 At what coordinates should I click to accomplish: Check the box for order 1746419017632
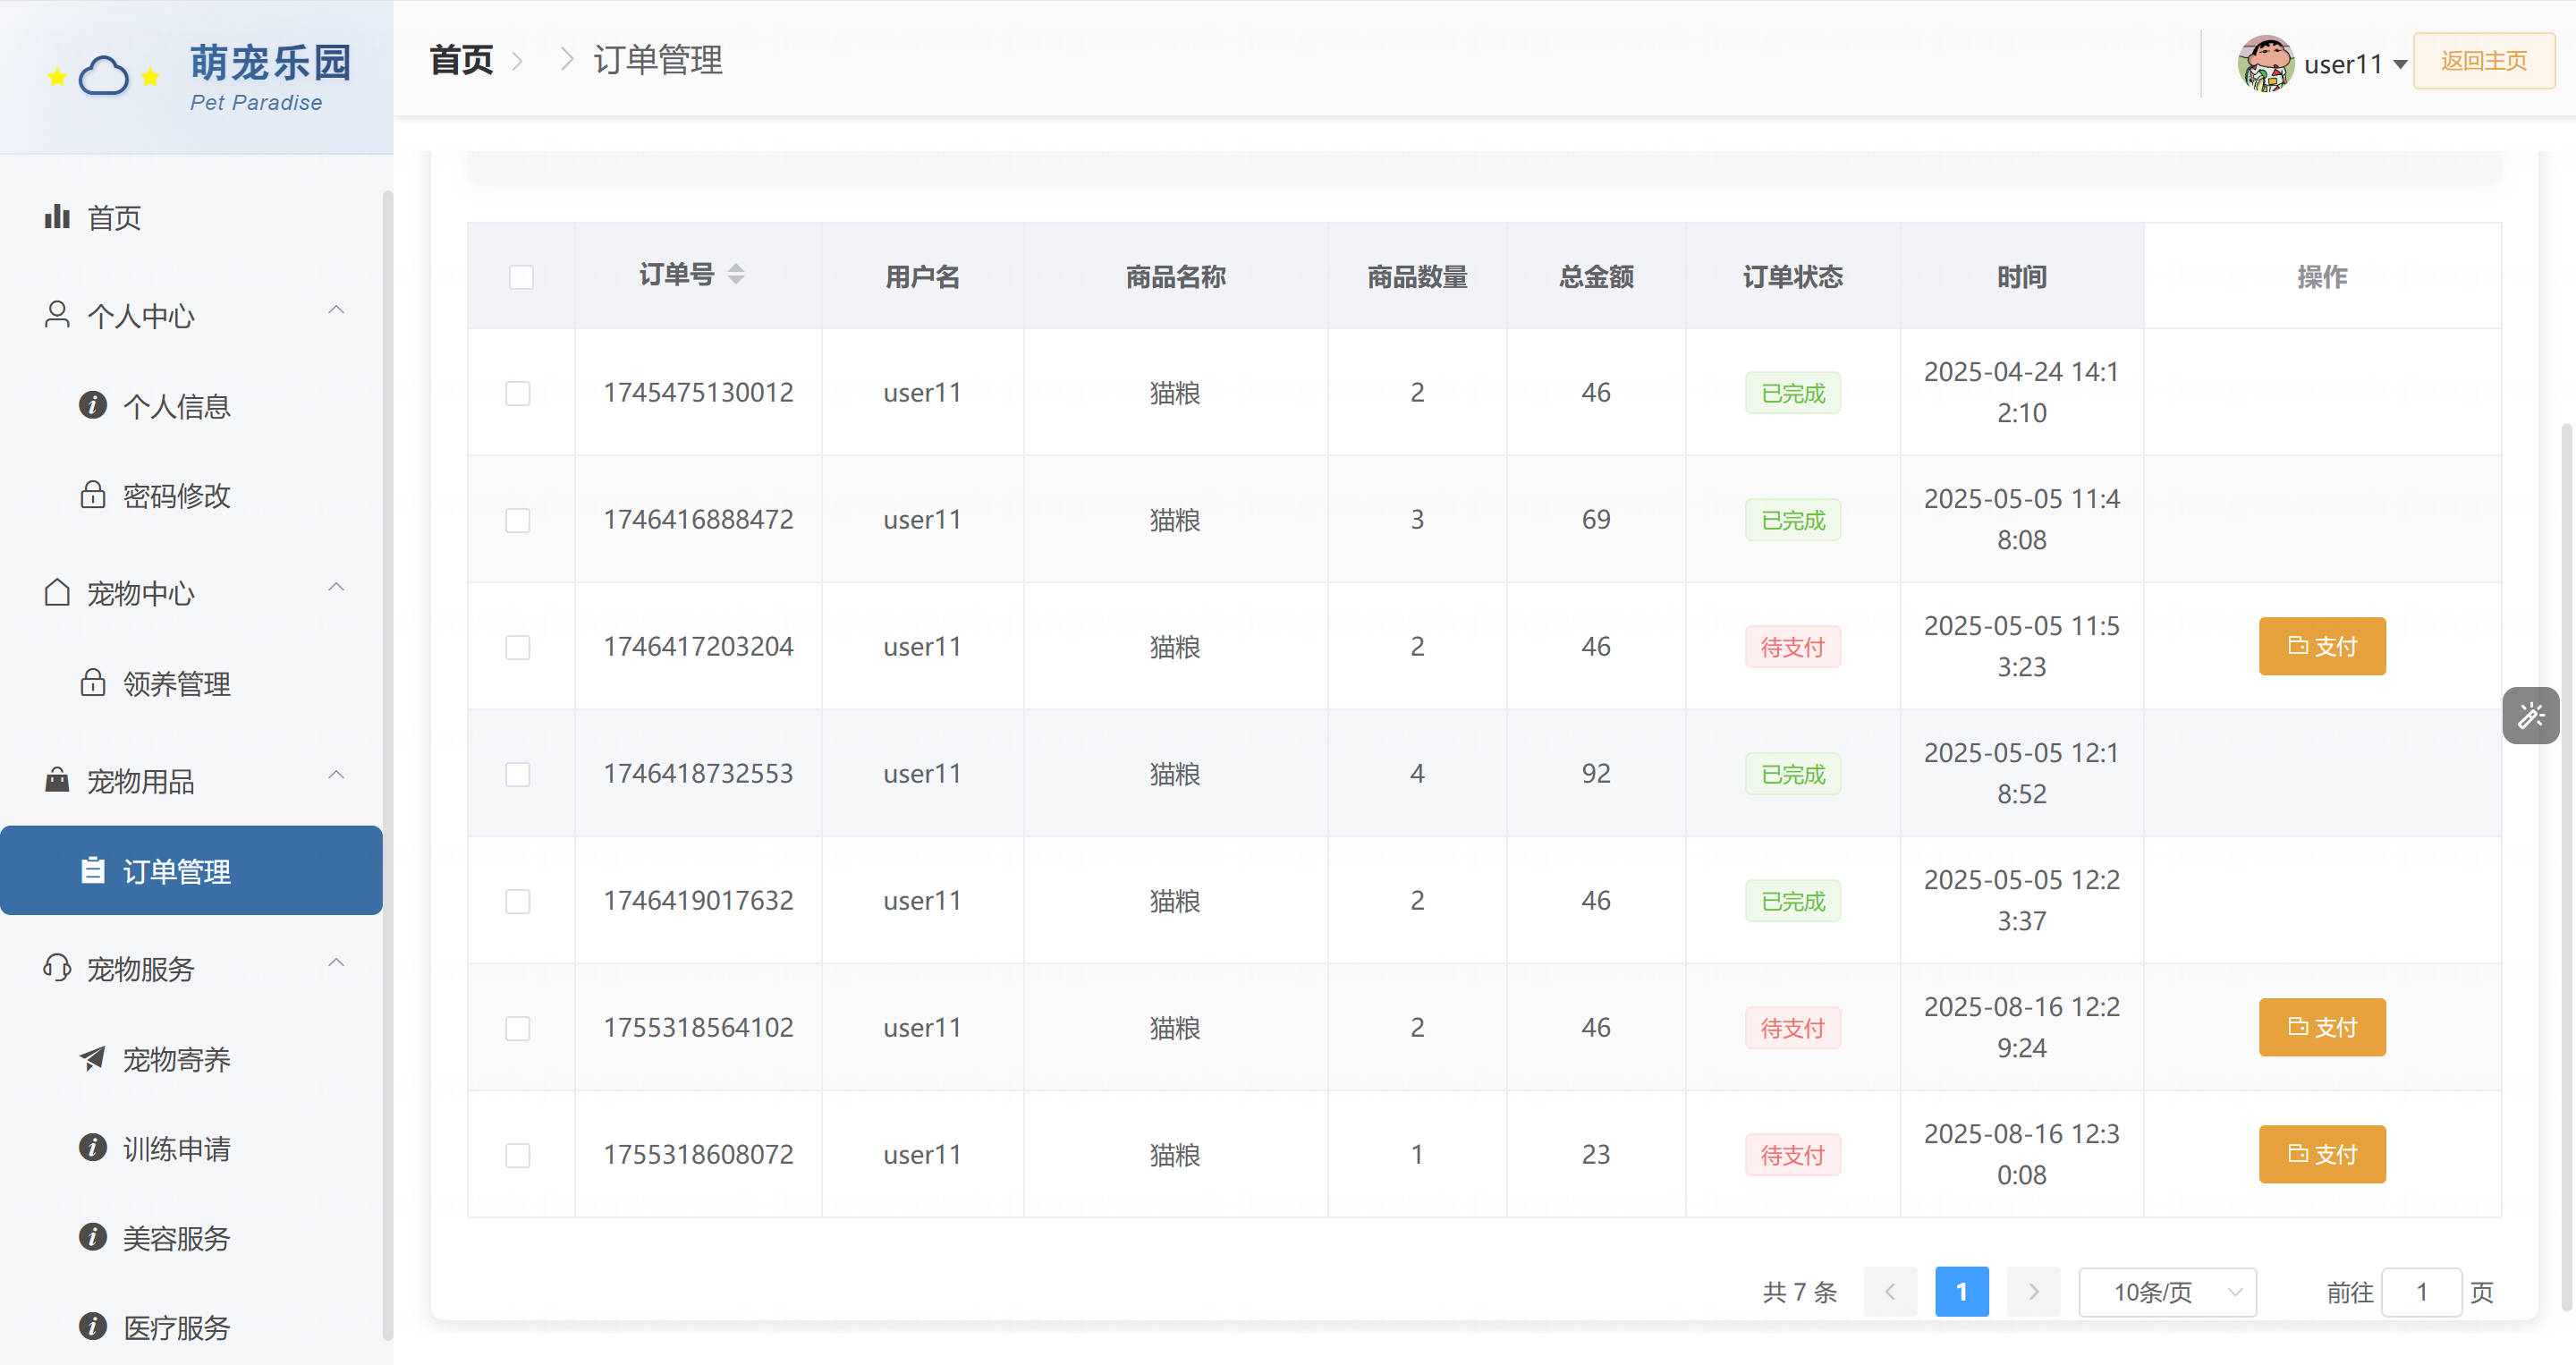click(x=518, y=901)
